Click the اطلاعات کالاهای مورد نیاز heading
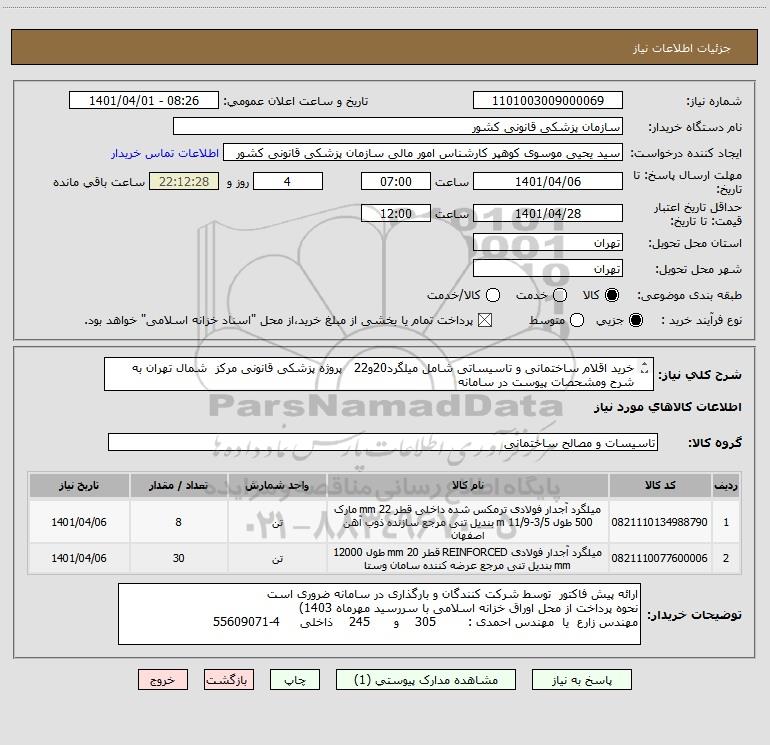 pyautogui.click(x=667, y=407)
